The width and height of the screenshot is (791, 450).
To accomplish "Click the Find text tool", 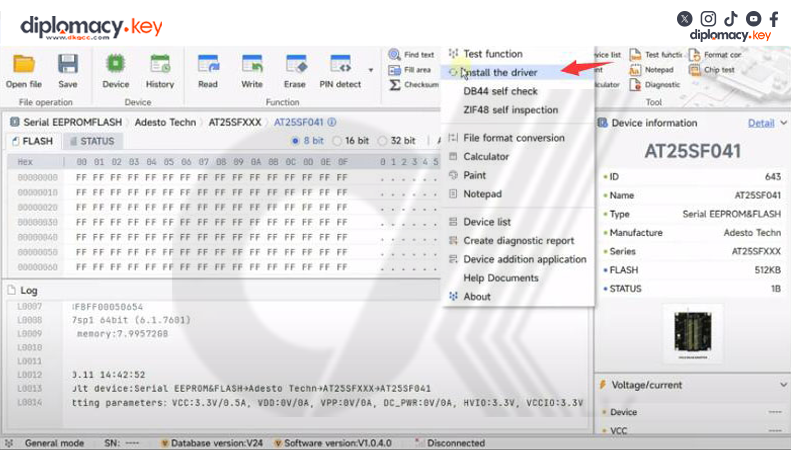I will (x=411, y=54).
